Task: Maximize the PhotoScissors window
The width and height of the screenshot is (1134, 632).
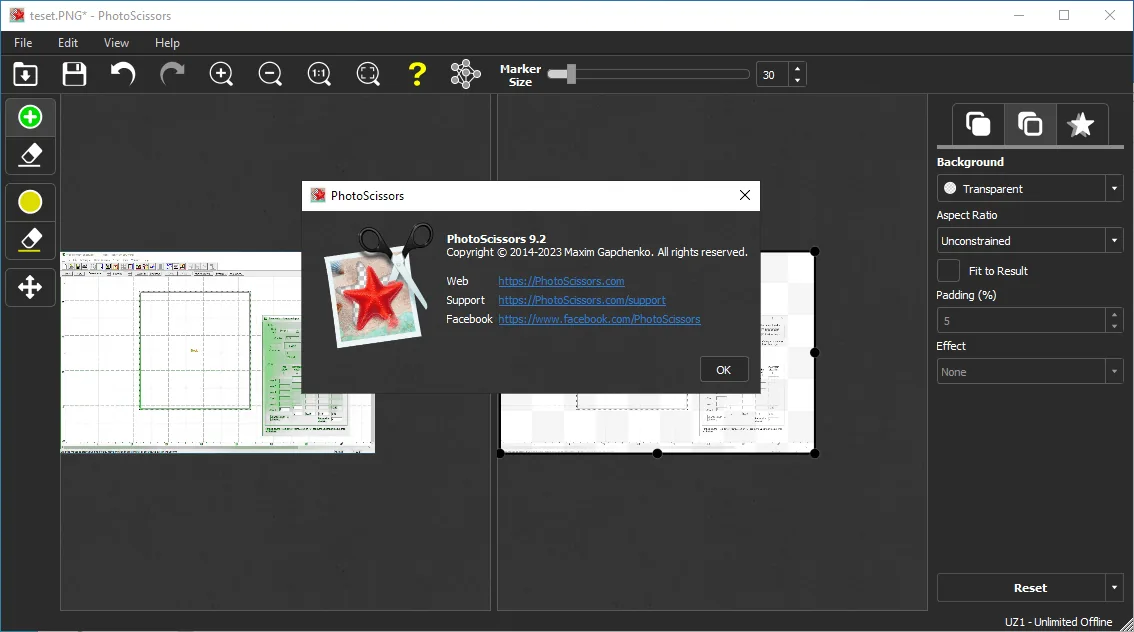Action: (x=1064, y=15)
